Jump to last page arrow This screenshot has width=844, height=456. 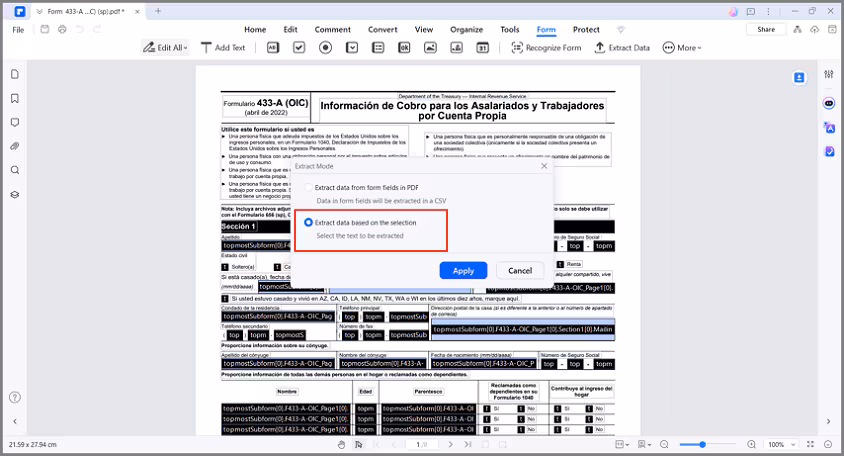(x=468, y=445)
